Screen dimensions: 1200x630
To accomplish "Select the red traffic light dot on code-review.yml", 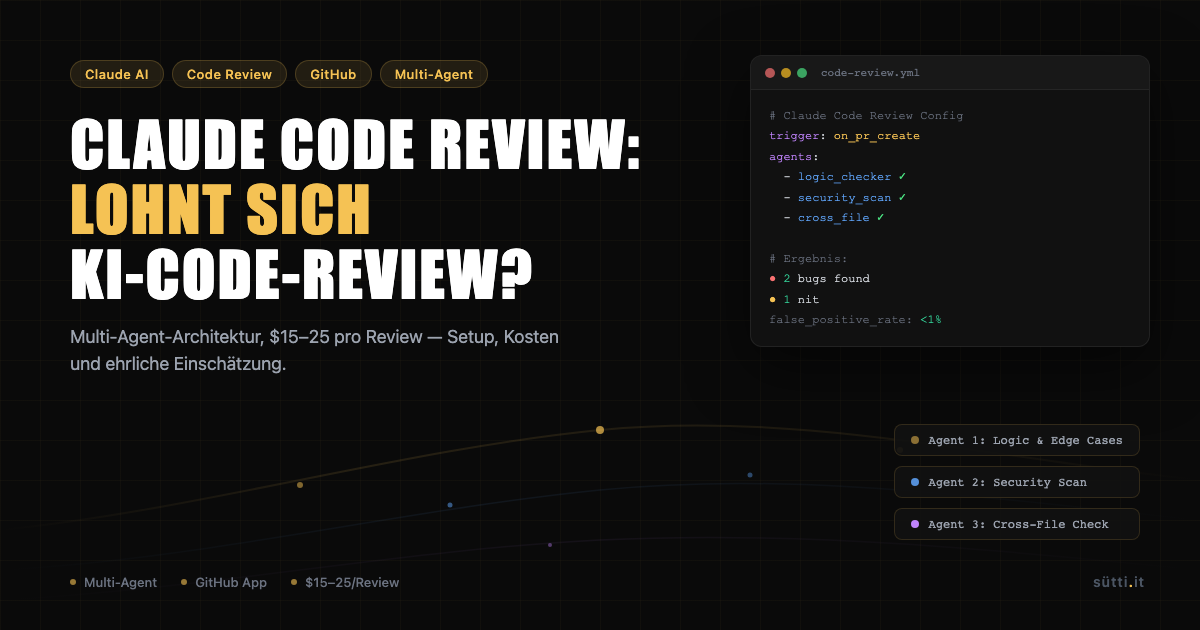I will (x=769, y=73).
